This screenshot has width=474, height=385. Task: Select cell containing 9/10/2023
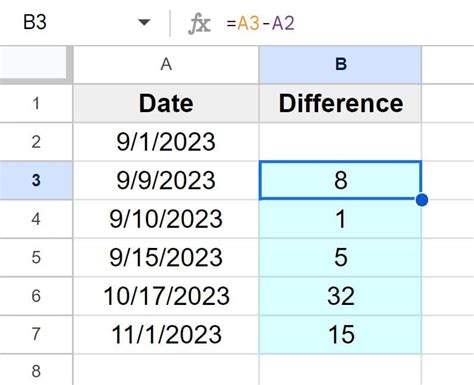pyautogui.click(x=166, y=219)
